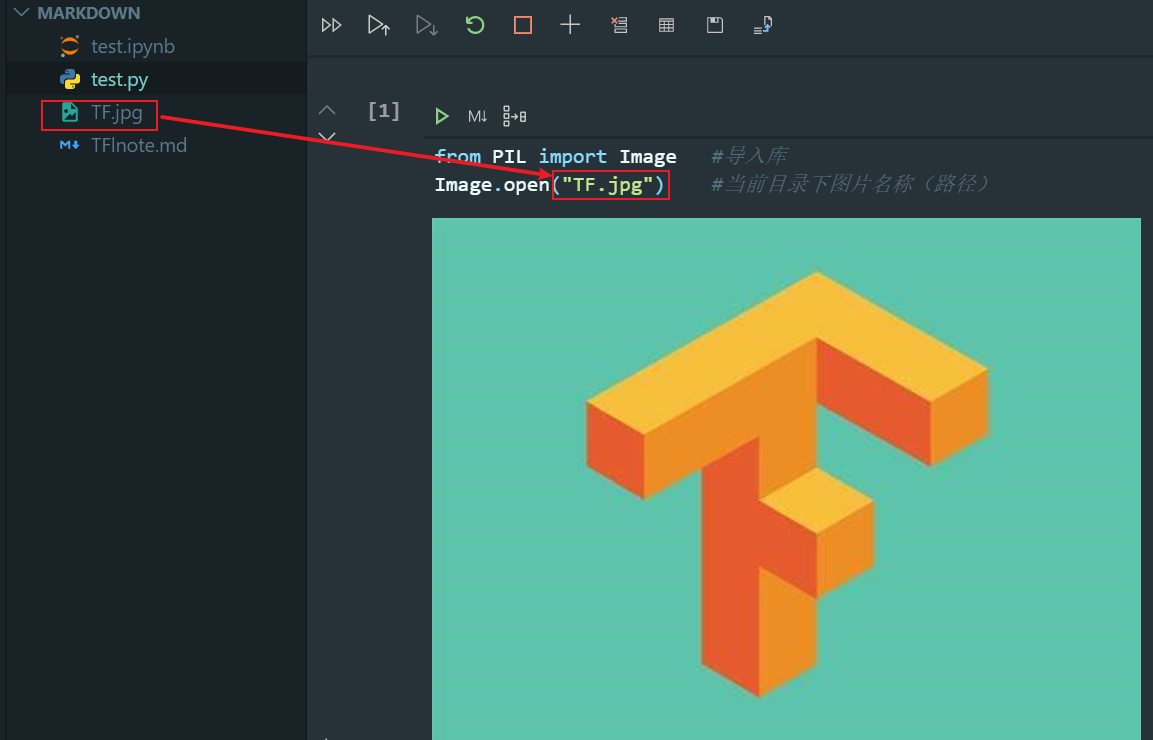Click the '#导入库' comment text
The image size is (1153, 740).
click(749, 156)
